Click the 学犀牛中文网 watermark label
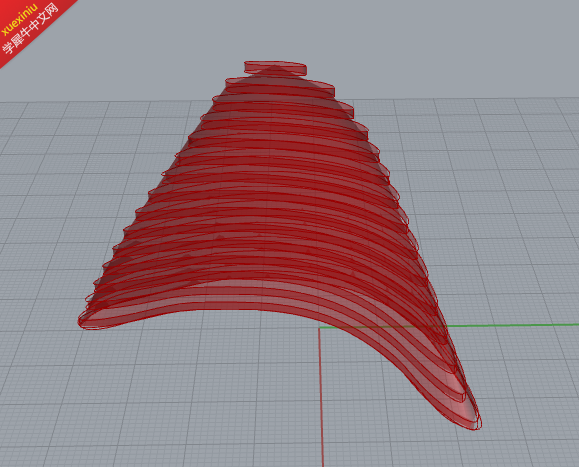Viewport: 579px width, 467px height. point(30,29)
